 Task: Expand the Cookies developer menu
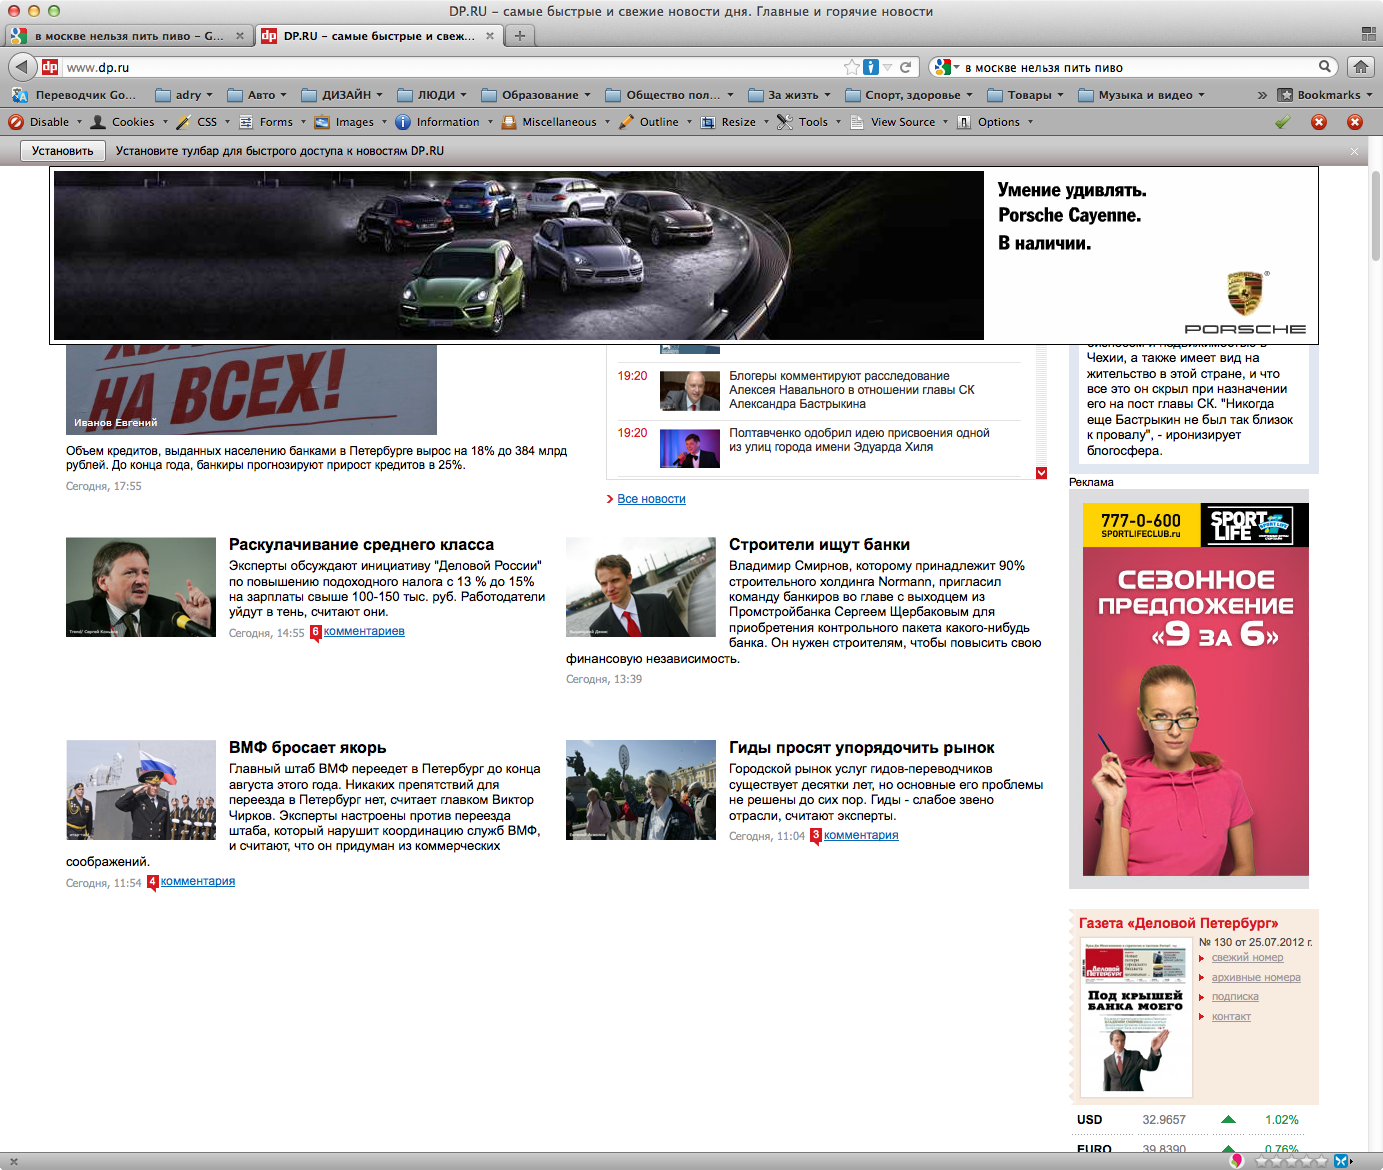(132, 122)
